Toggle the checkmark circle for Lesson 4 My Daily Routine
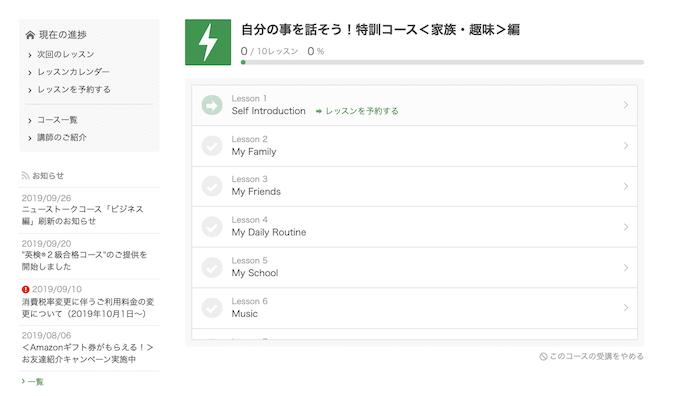 click(x=212, y=227)
